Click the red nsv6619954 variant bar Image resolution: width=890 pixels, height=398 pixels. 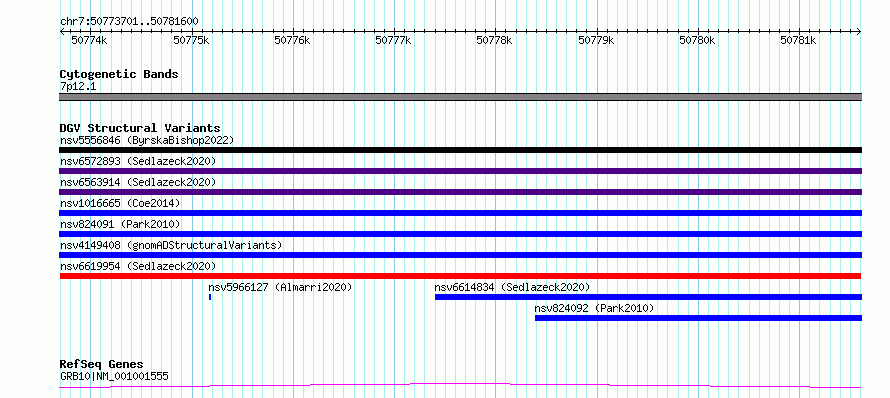(x=460, y=276)
